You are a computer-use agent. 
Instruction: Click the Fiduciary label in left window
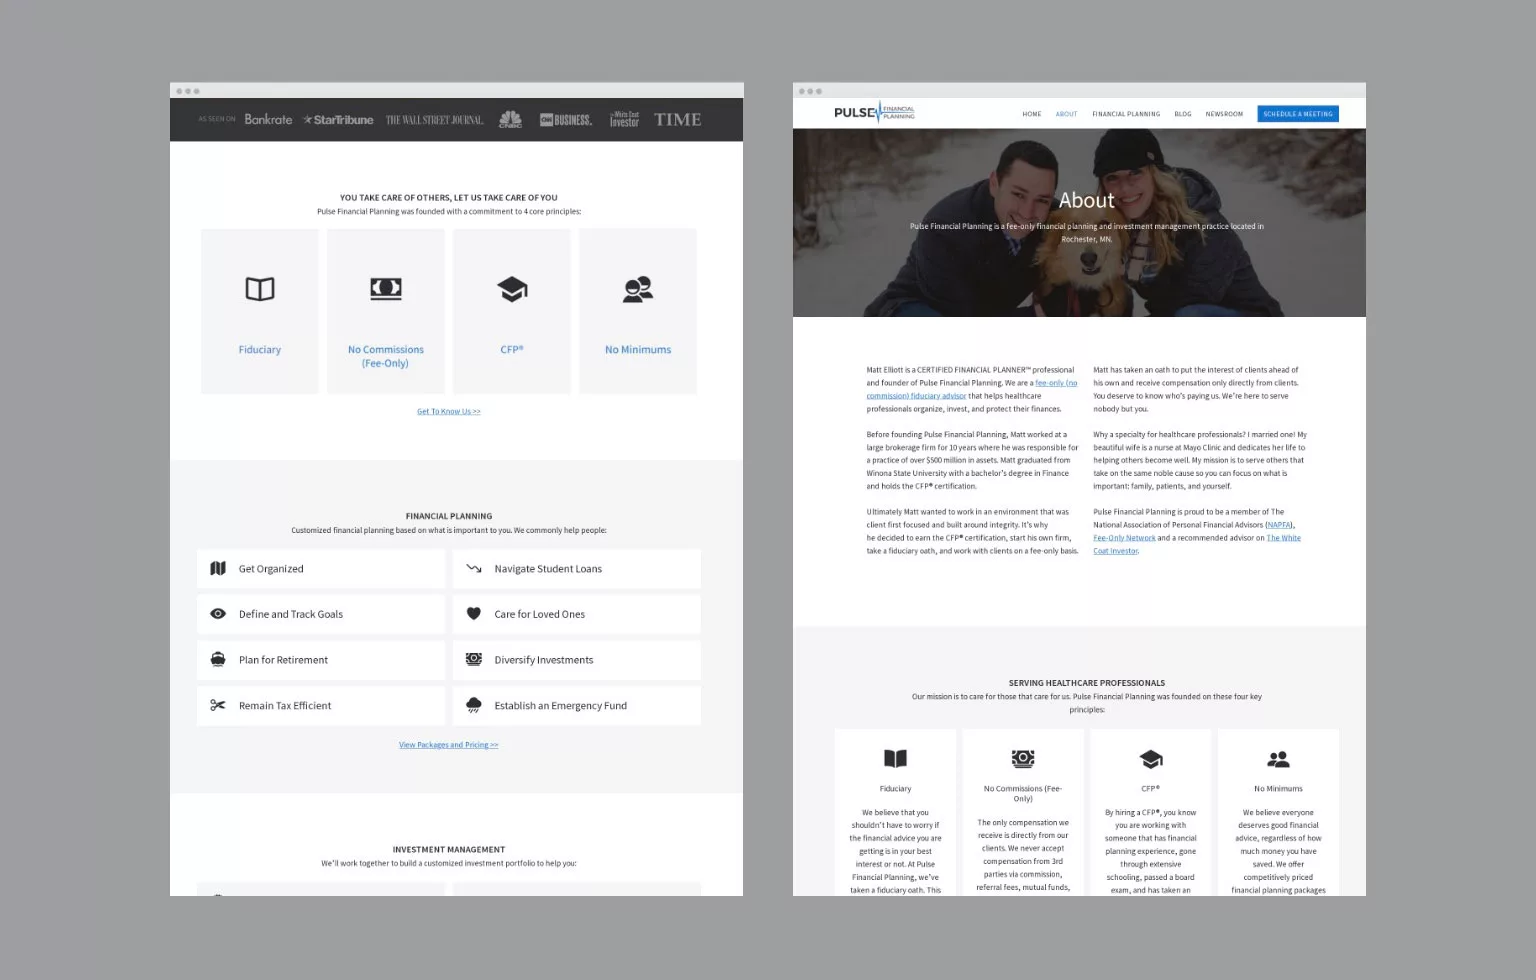click(260, 350)
